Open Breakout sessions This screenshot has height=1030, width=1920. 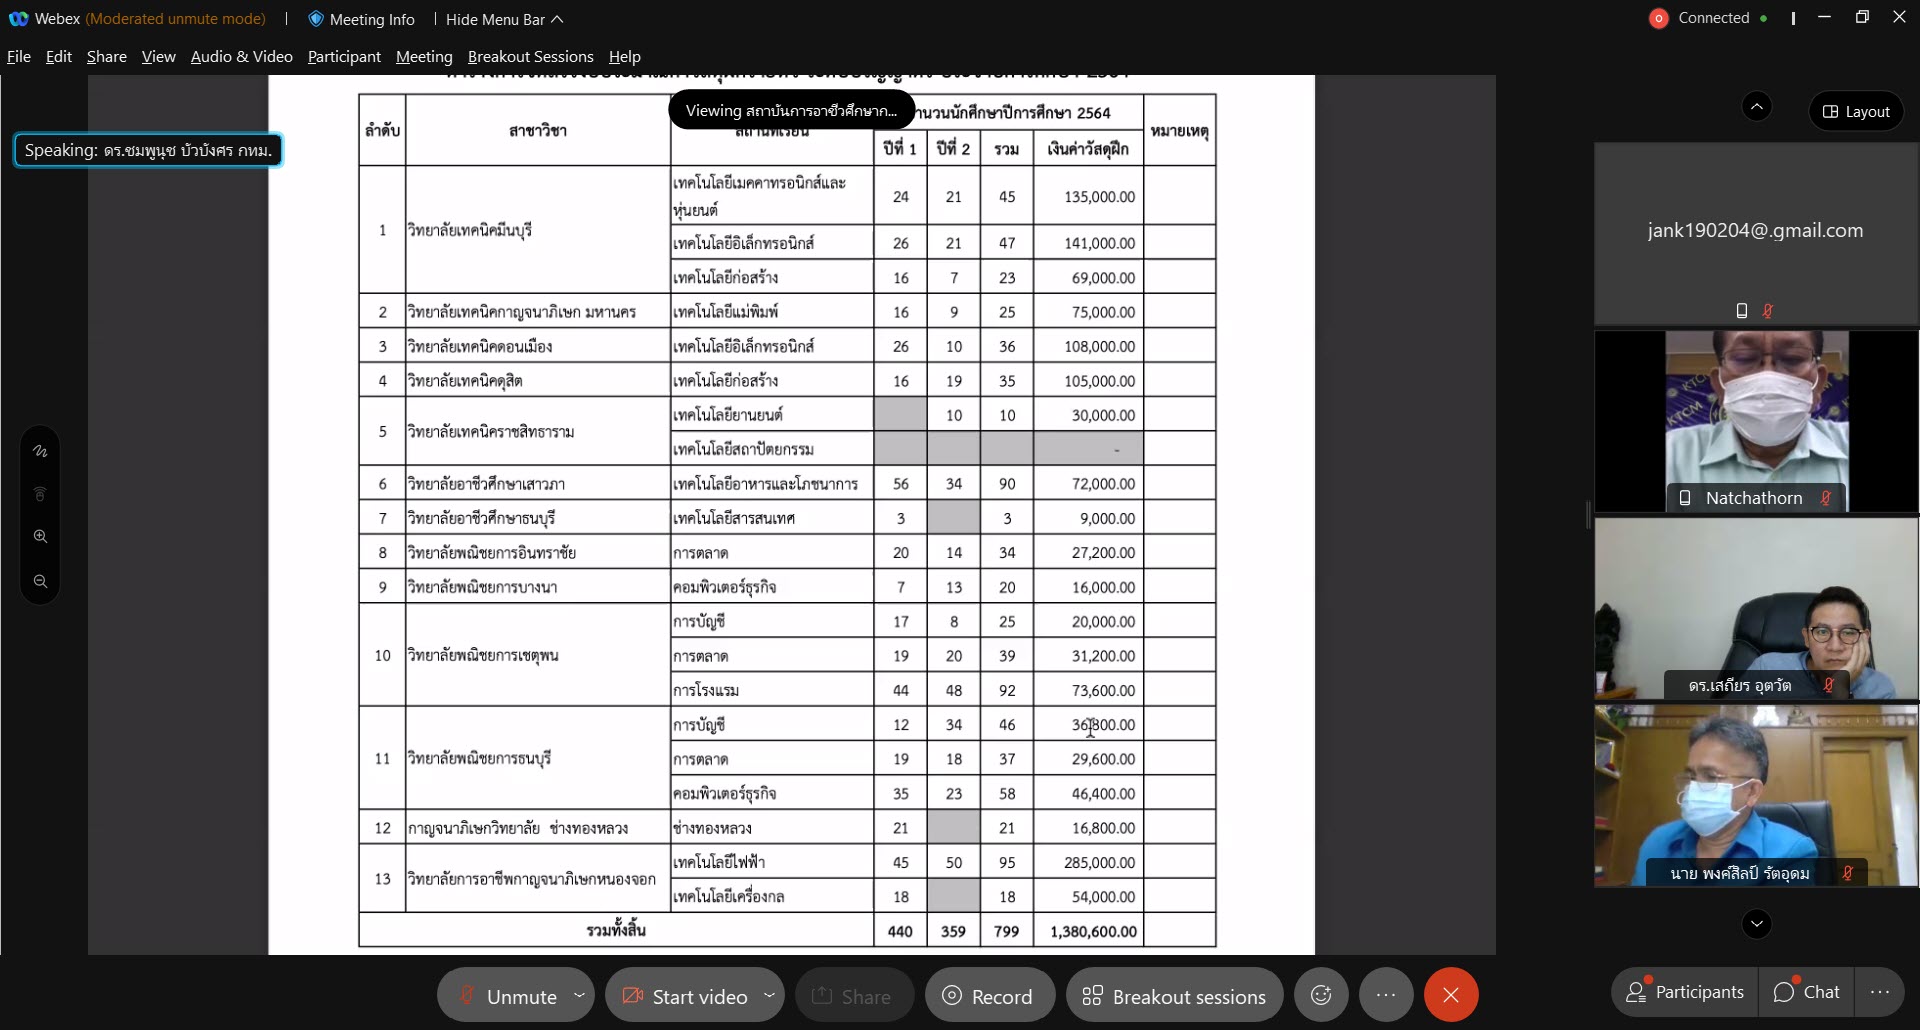(1174, 996)
